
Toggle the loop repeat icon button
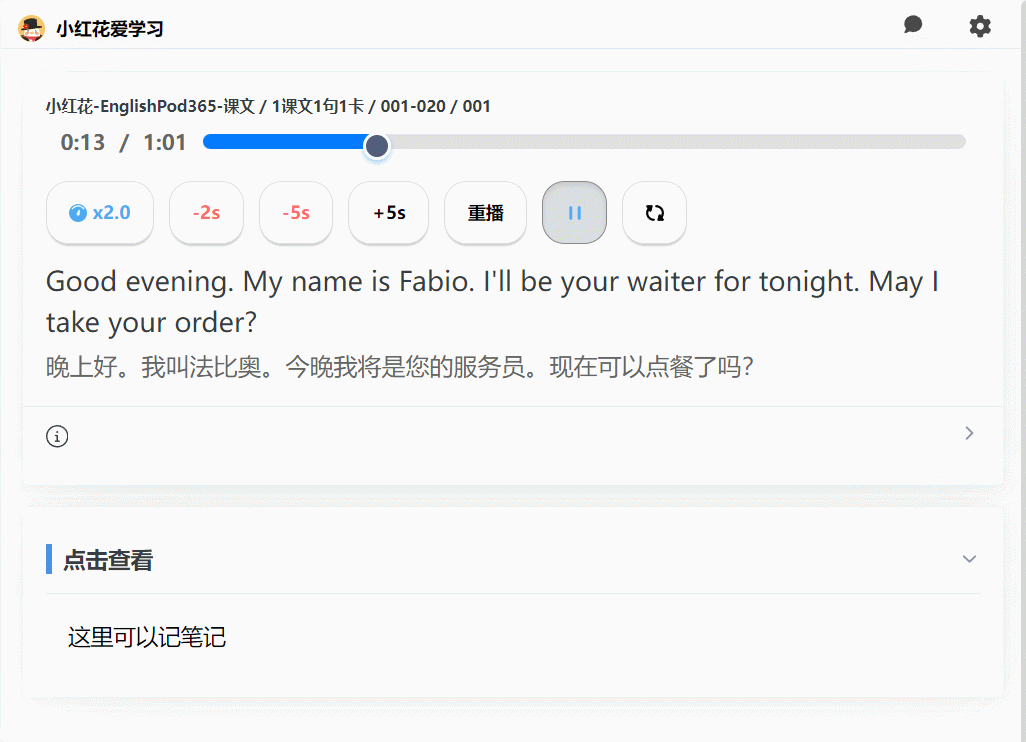(x=654, y=212)
